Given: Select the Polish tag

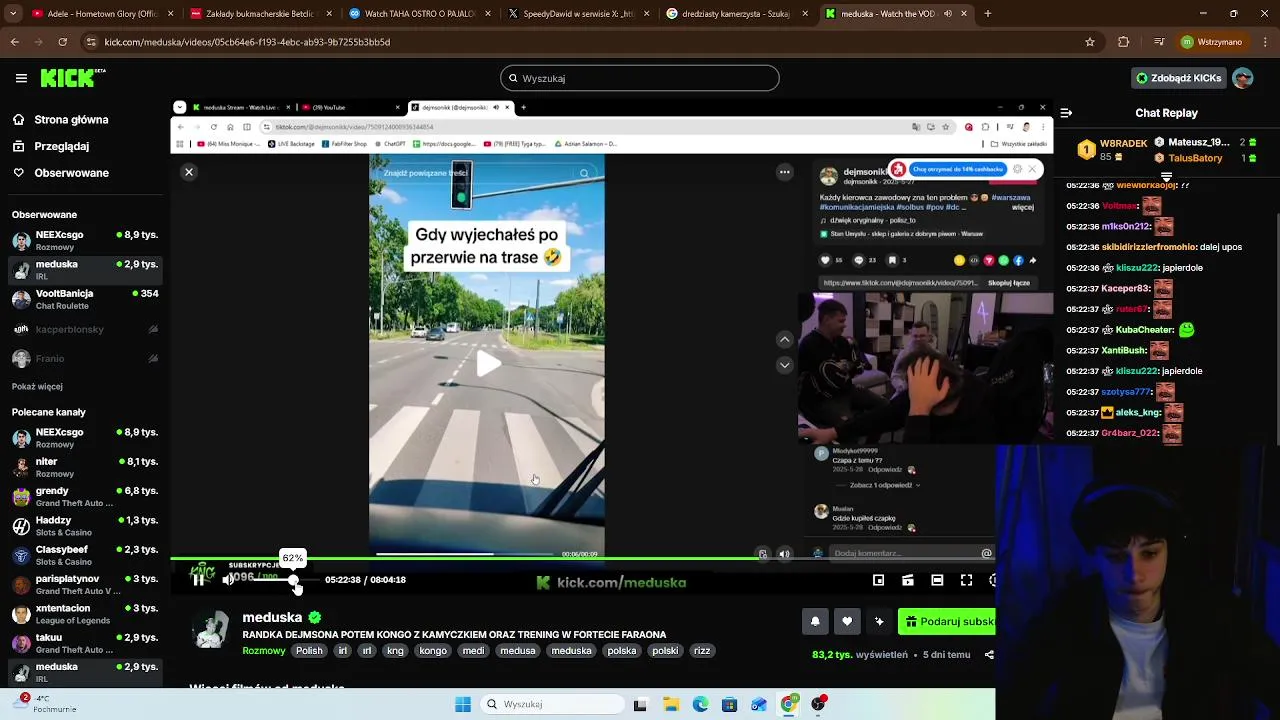Looking at the screenshot, I should (x=309, y=651).
